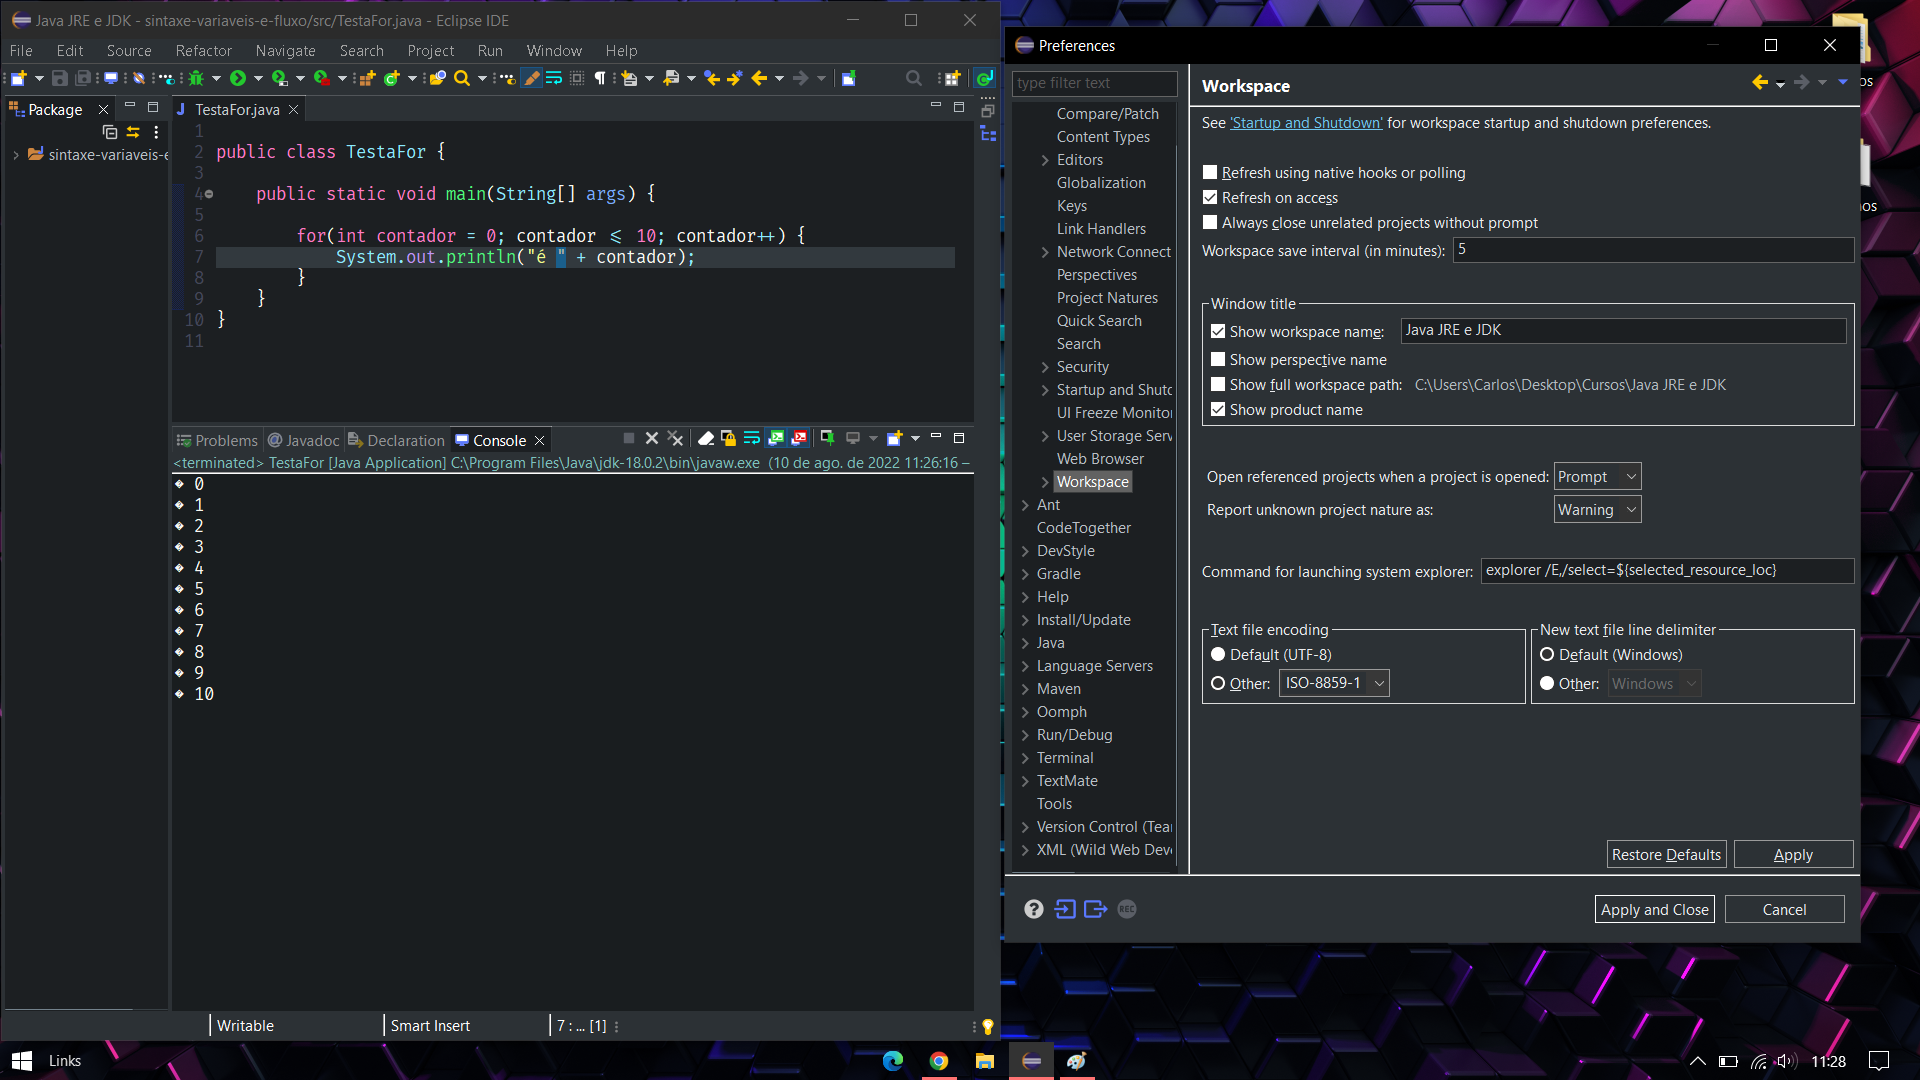Switch to the Declaration tab
Image resolution: width=1920 pixels, height=1080 pixels.
coord(396,440)
